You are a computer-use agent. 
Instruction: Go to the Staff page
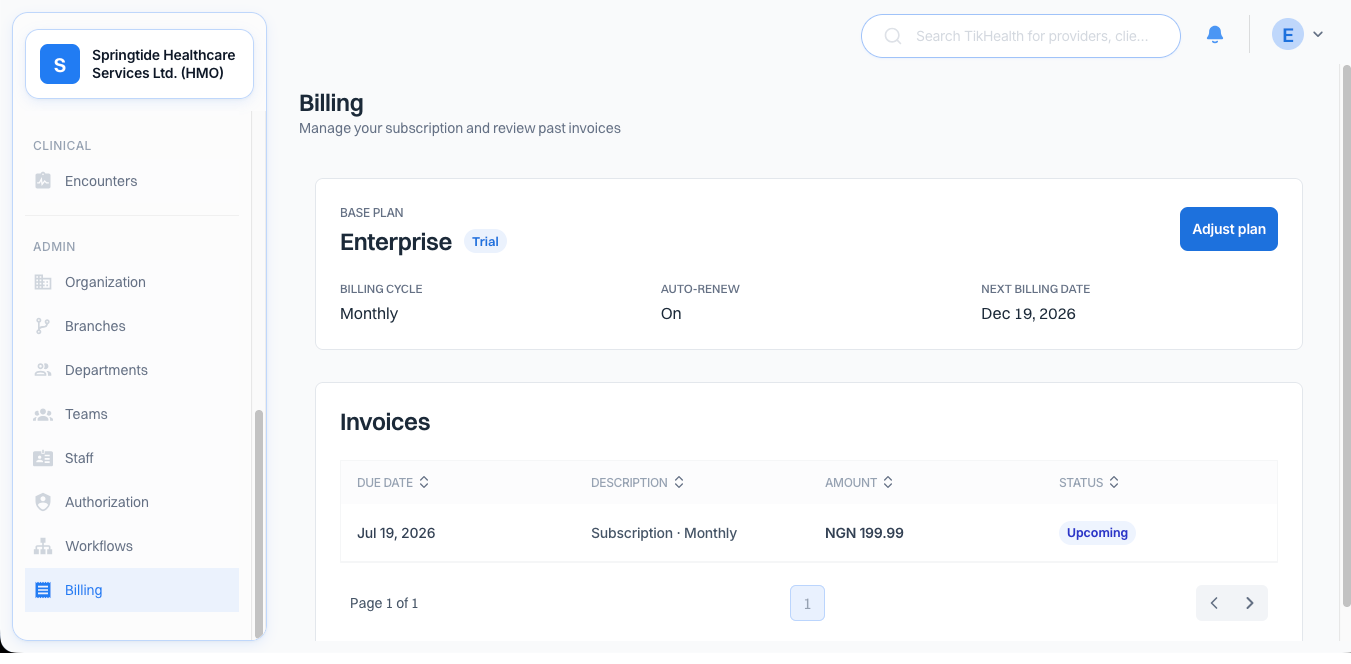132,458
